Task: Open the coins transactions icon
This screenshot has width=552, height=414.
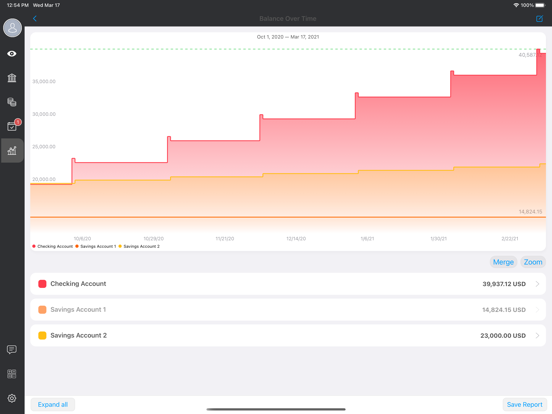Action: point(12,102)
